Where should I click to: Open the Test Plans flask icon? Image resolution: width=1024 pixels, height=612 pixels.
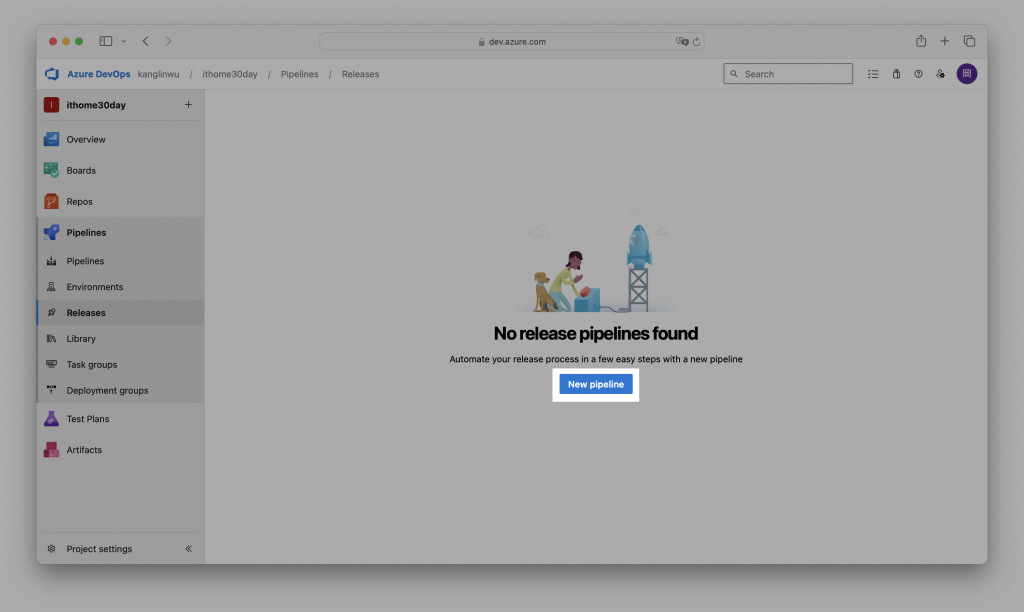click(52, 419)
